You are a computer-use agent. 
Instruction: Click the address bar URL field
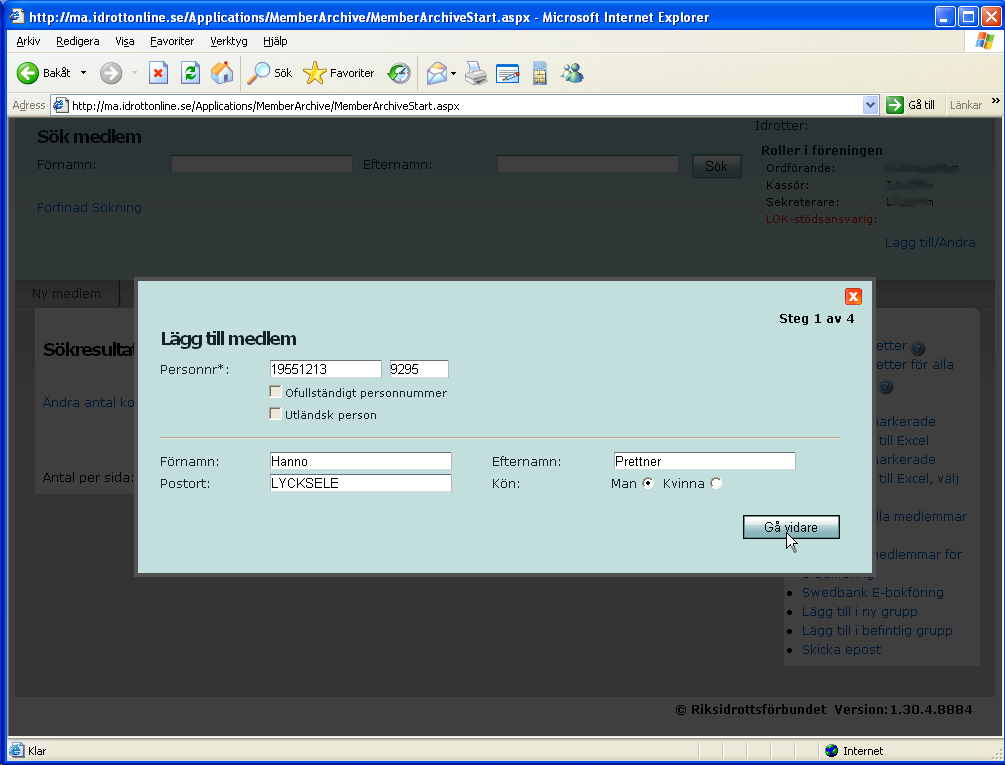(x=465, y=106)
